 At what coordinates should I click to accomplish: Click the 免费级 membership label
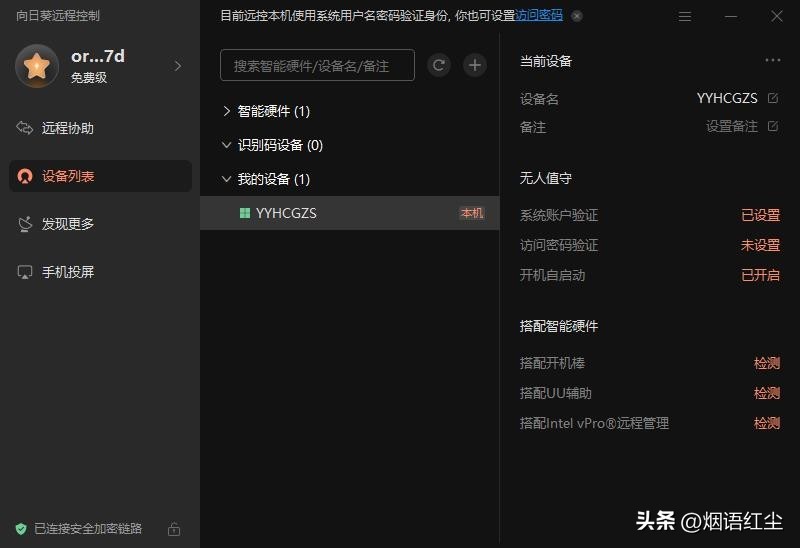[x=89, y=78]
